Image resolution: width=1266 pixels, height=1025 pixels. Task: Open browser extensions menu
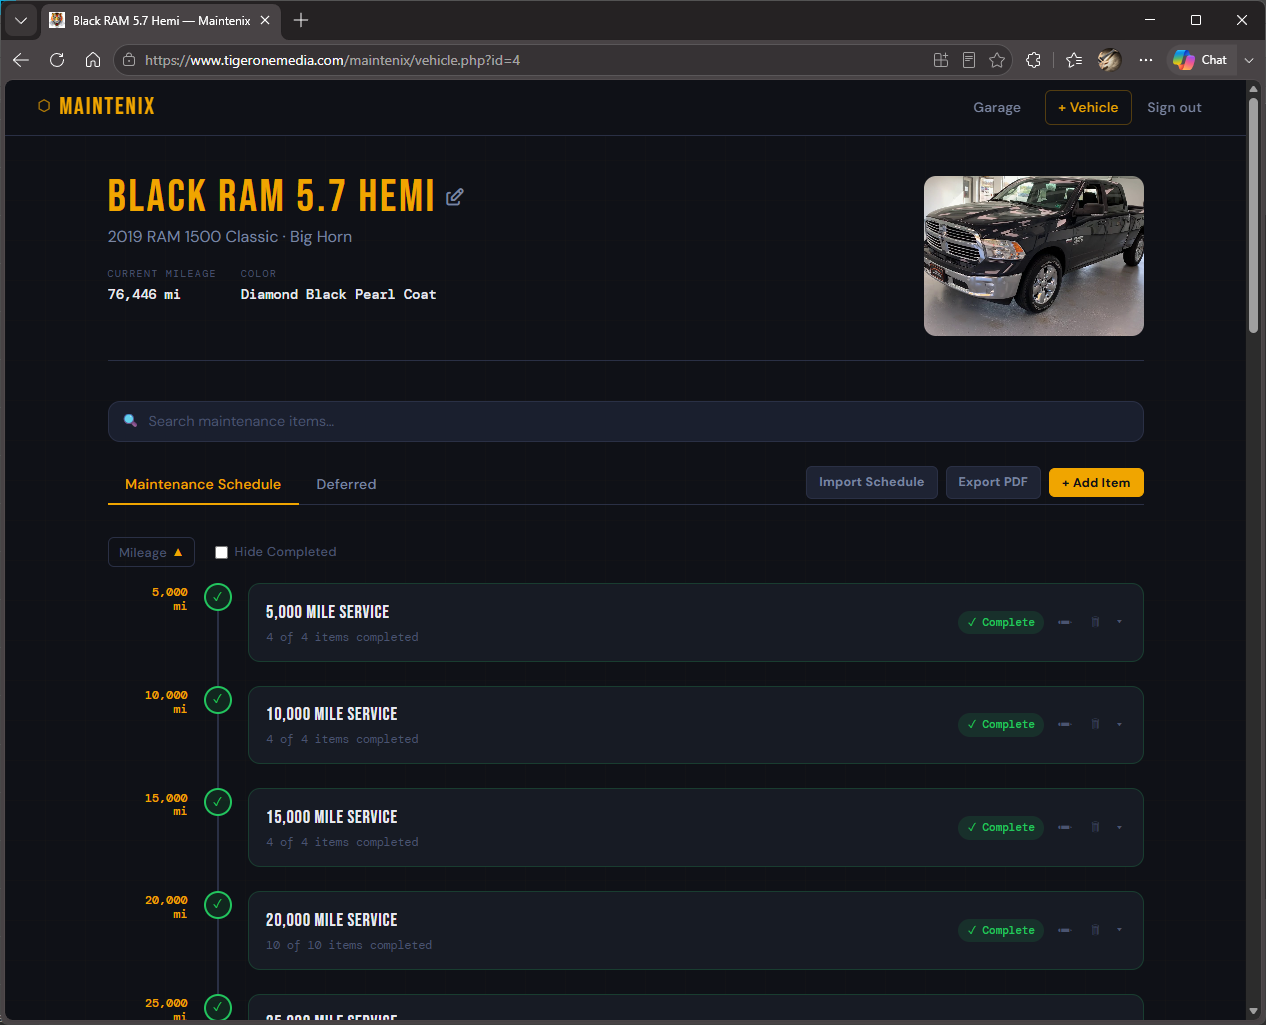click(1033, 60)
